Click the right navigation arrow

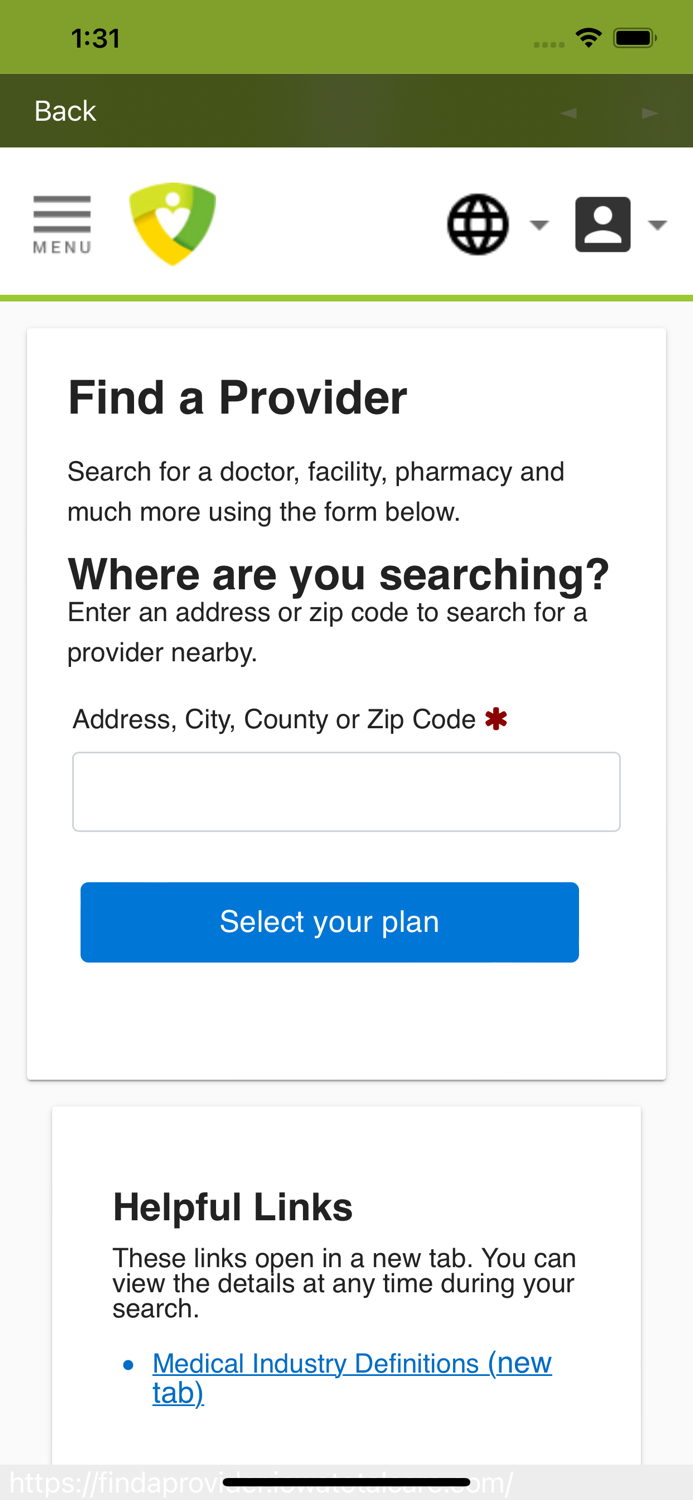(650, 111)
